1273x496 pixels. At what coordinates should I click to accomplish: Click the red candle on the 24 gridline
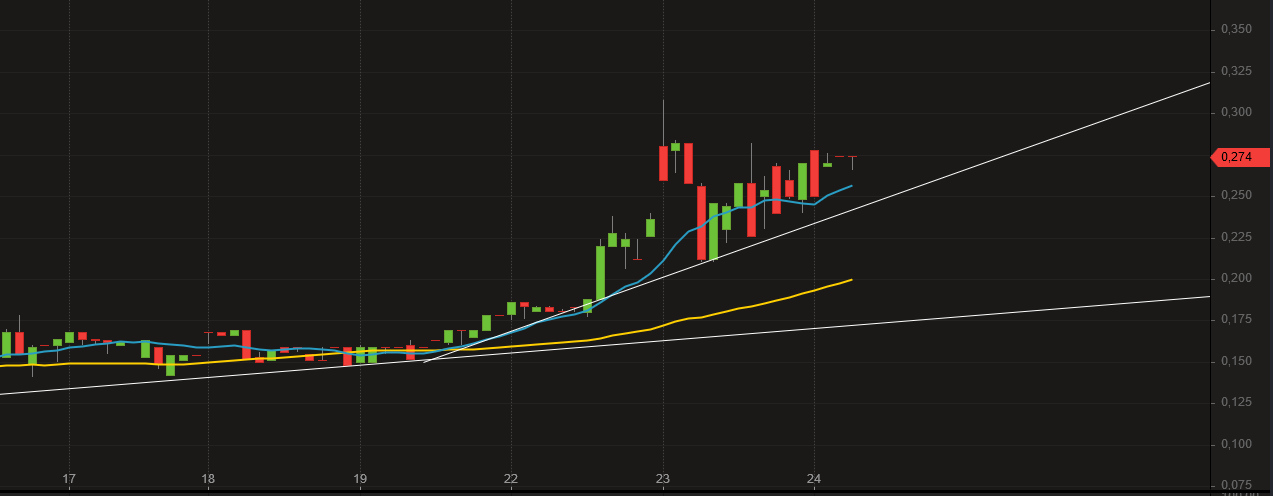click(x=814, y=173)
